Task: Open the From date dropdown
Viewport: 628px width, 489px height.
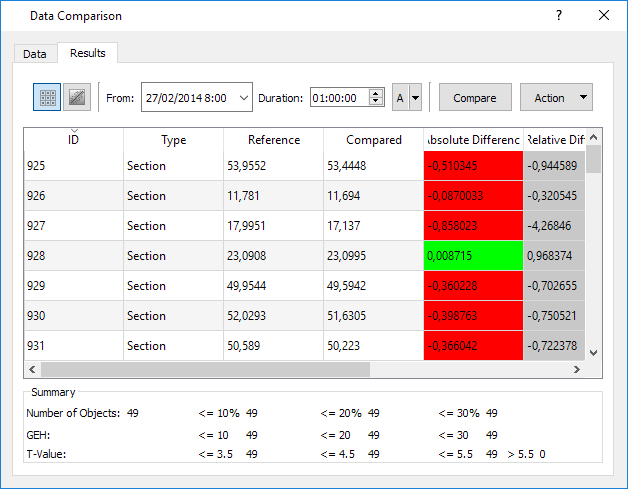Action: click(x=244, y=98)
